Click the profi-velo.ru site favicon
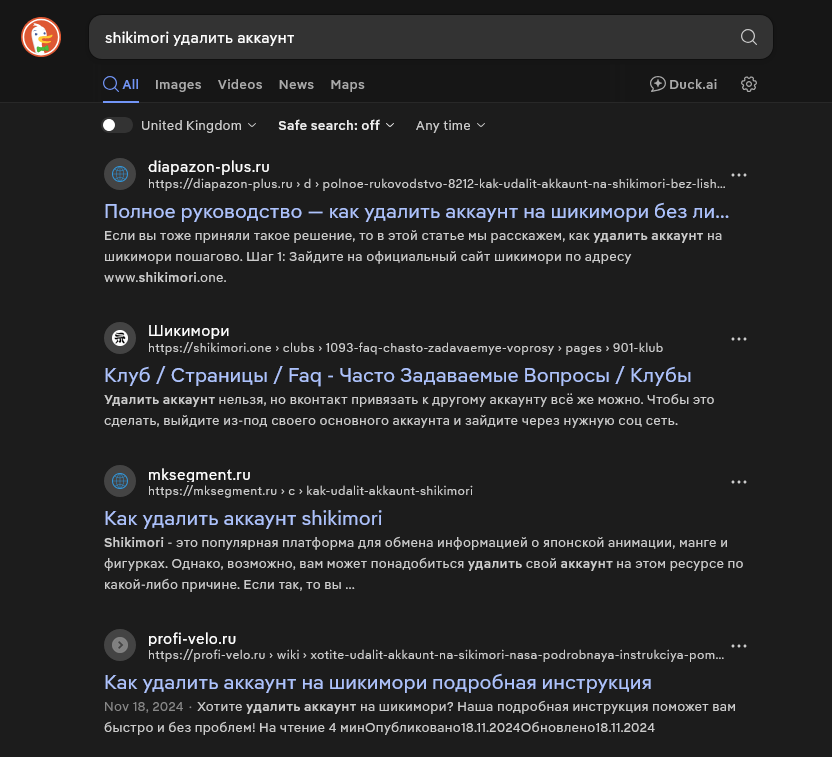 (x=120, y=645)
